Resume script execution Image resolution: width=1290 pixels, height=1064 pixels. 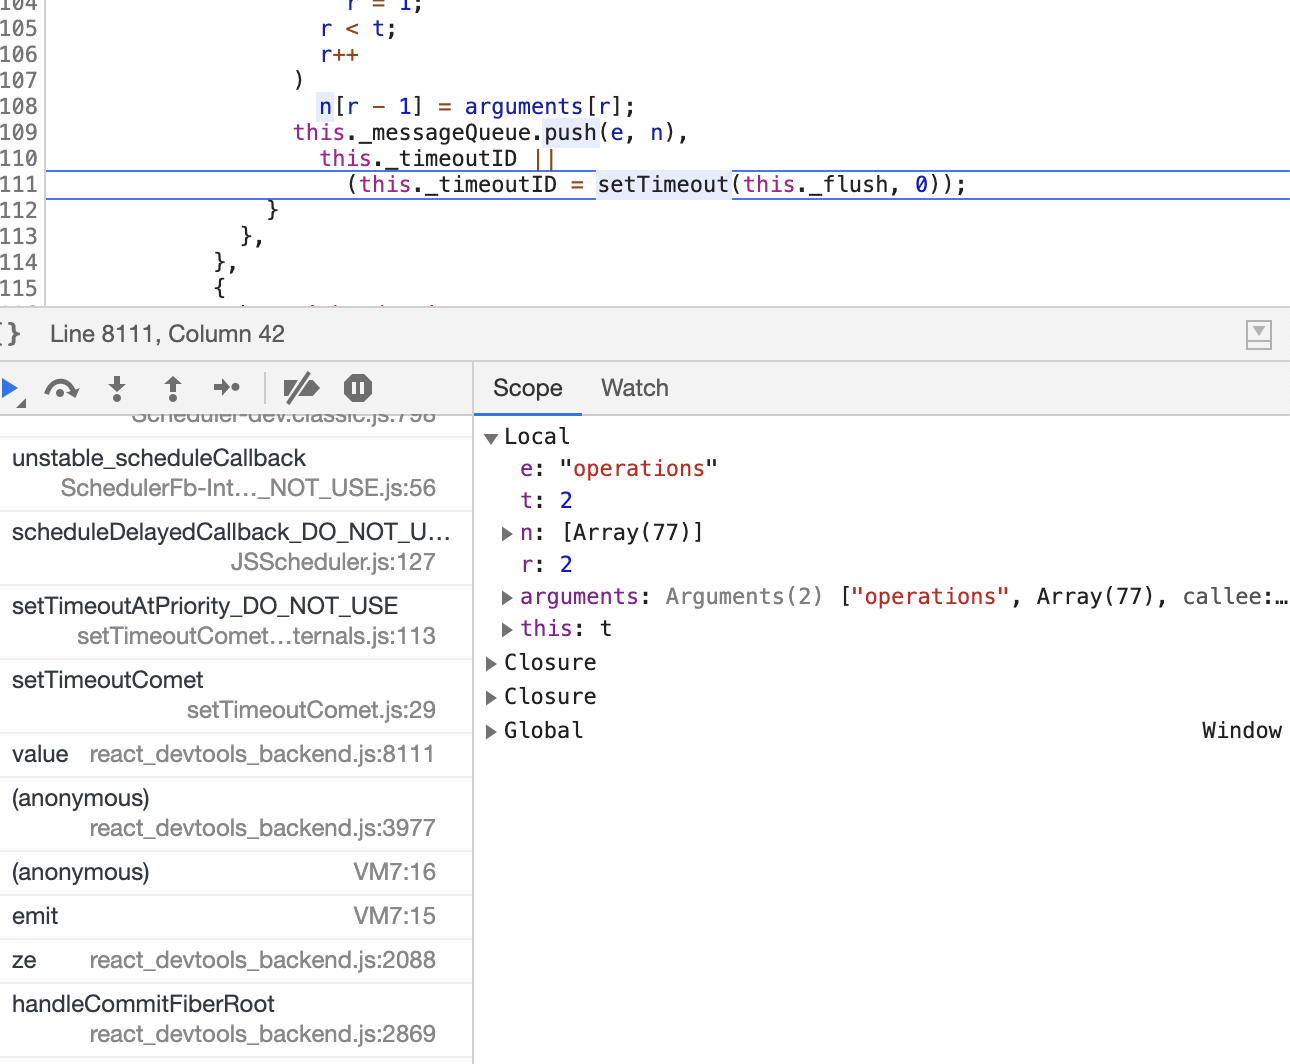(12, 389)
